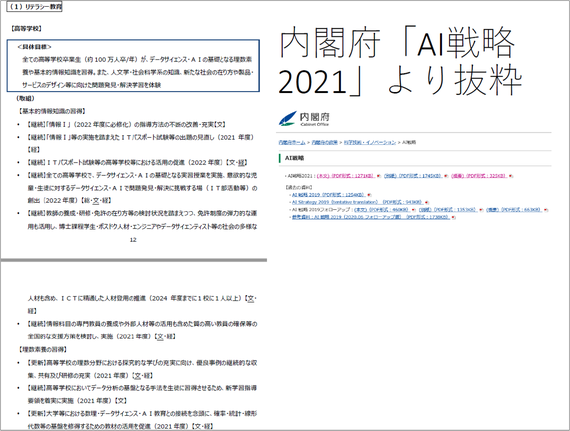Click the AI戦略 page heading

point(294,158)
